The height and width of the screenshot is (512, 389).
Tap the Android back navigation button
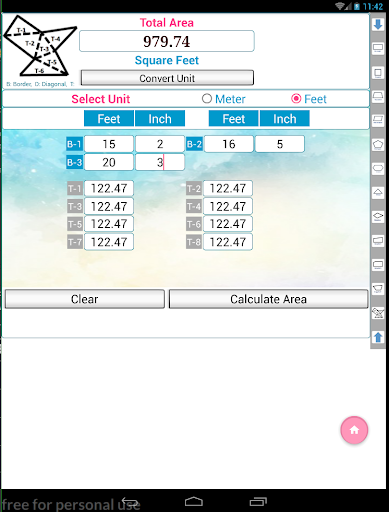click(130, 501)
